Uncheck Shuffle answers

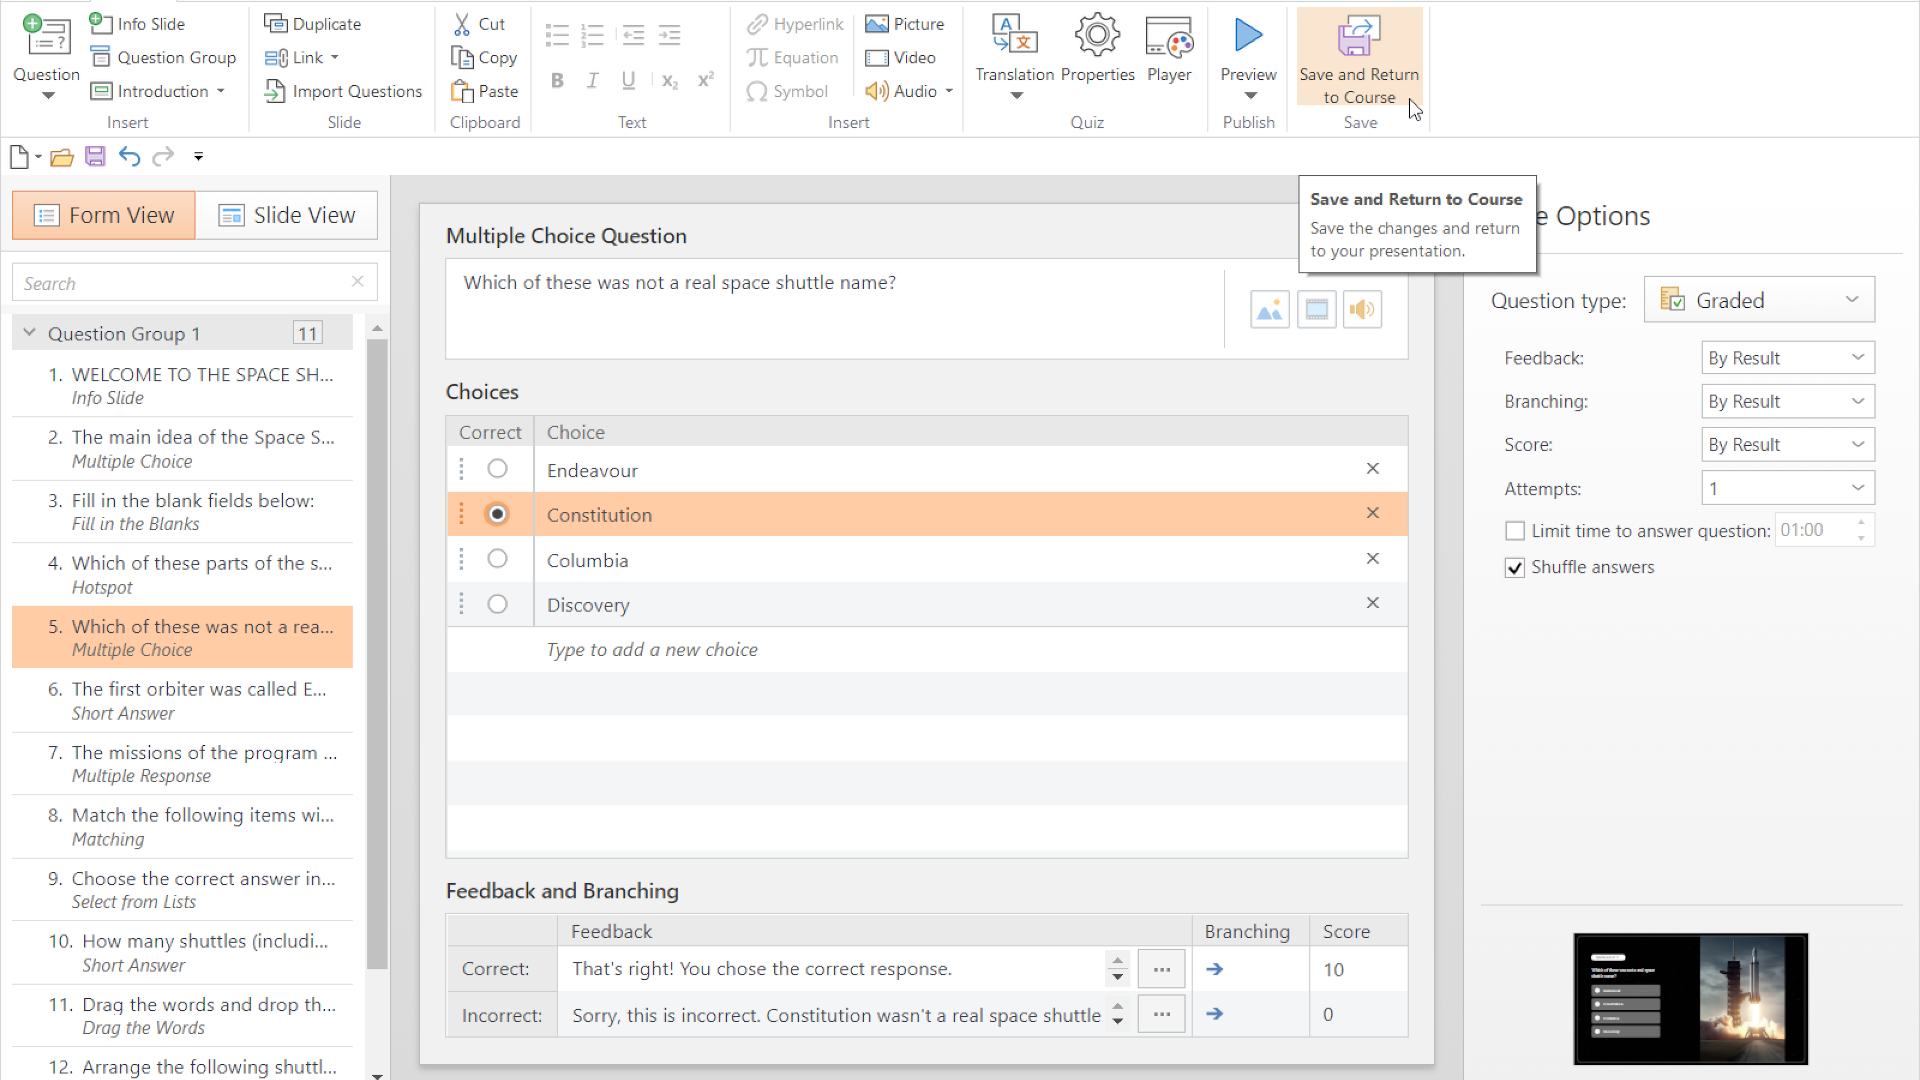pyautogui.click(x=1515, y=568)
